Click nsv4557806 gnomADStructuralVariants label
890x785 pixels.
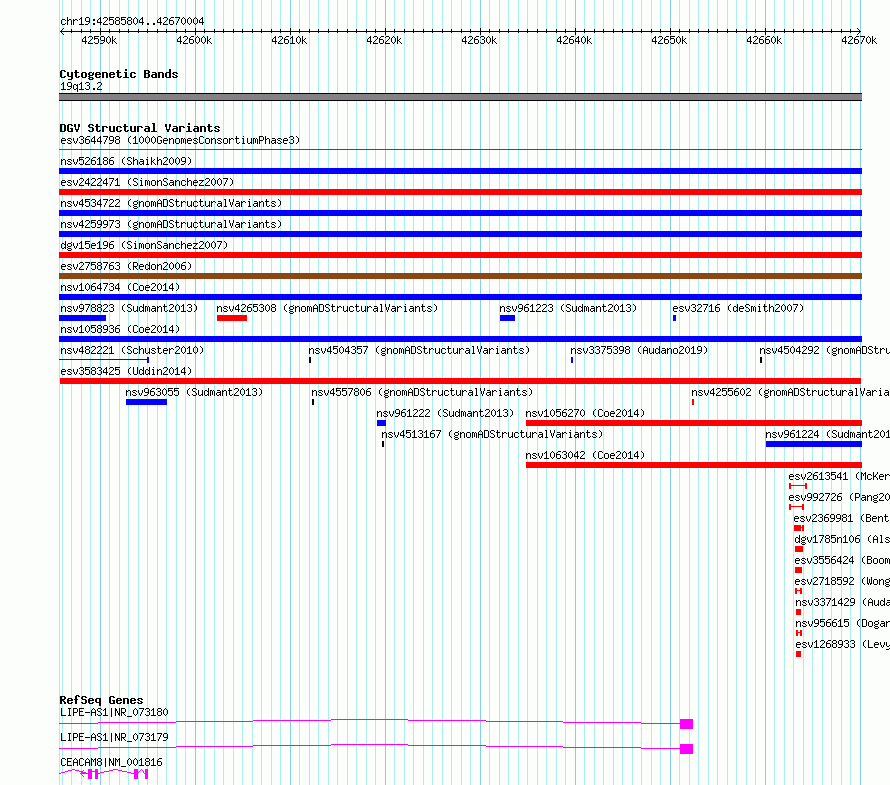point(422,392)
